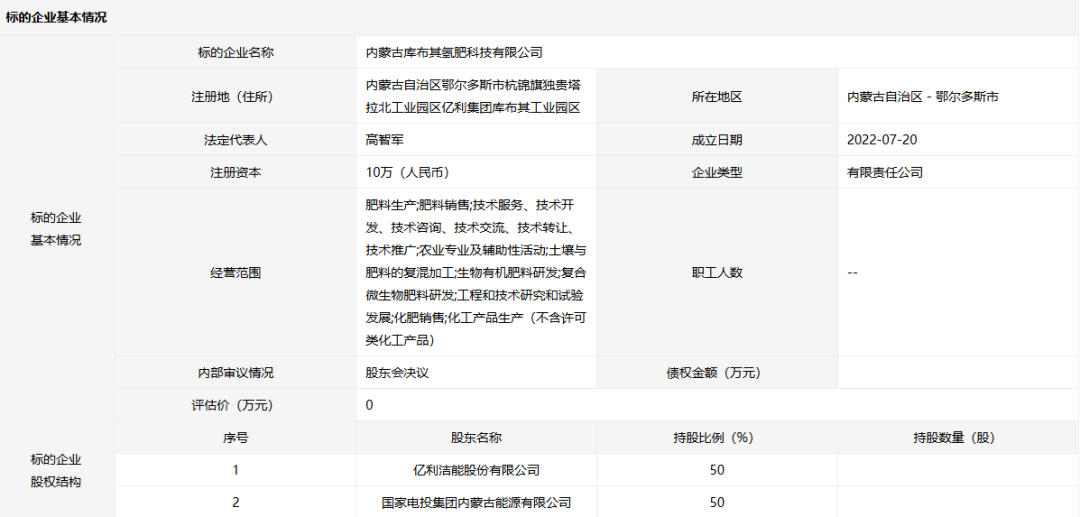Click the 50 percentage for 亿利洁能
Image resolution: width=1080 pixels, height=517 pixels.
tap(717, 470)
